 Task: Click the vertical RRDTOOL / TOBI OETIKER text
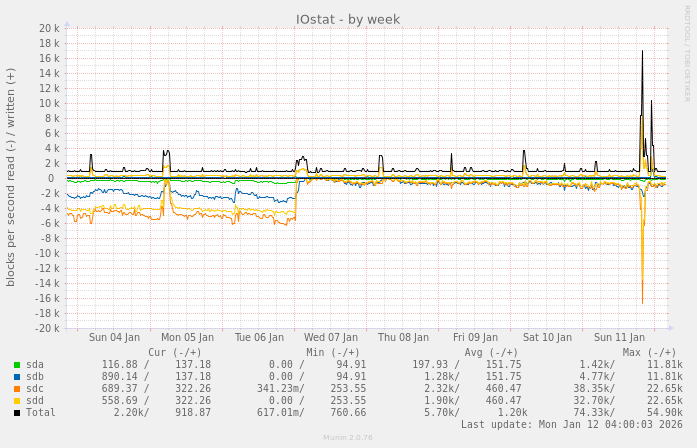[x=687, y=53]
